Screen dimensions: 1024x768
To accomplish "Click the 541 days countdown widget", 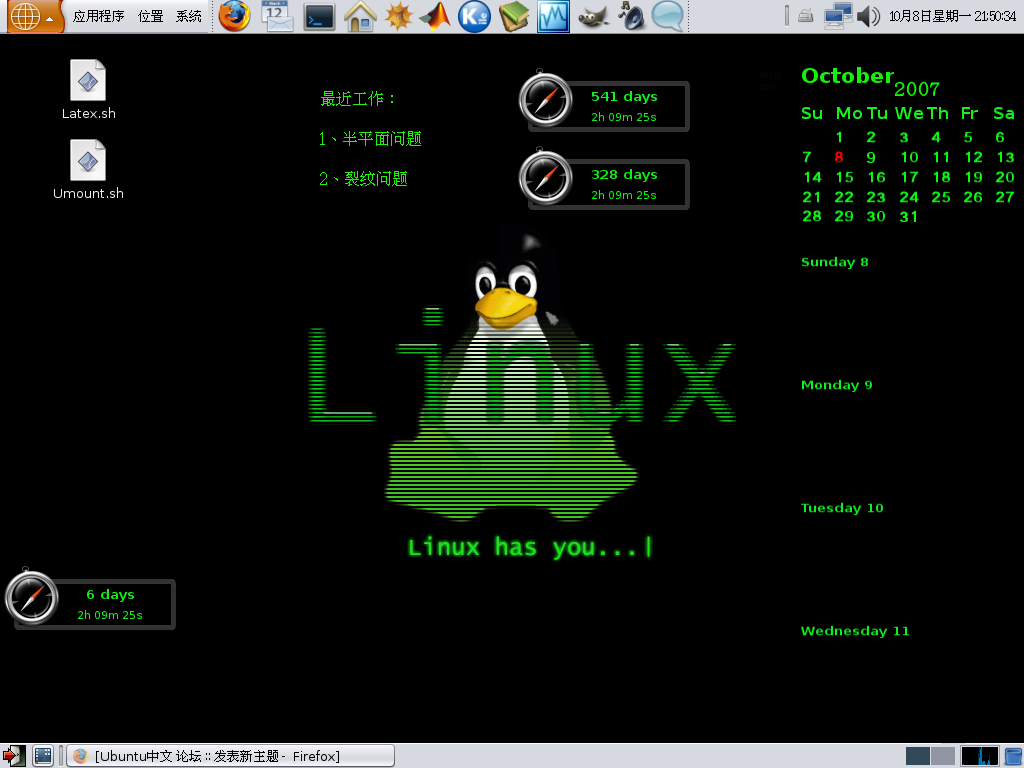I will click(x=604, y=103).
